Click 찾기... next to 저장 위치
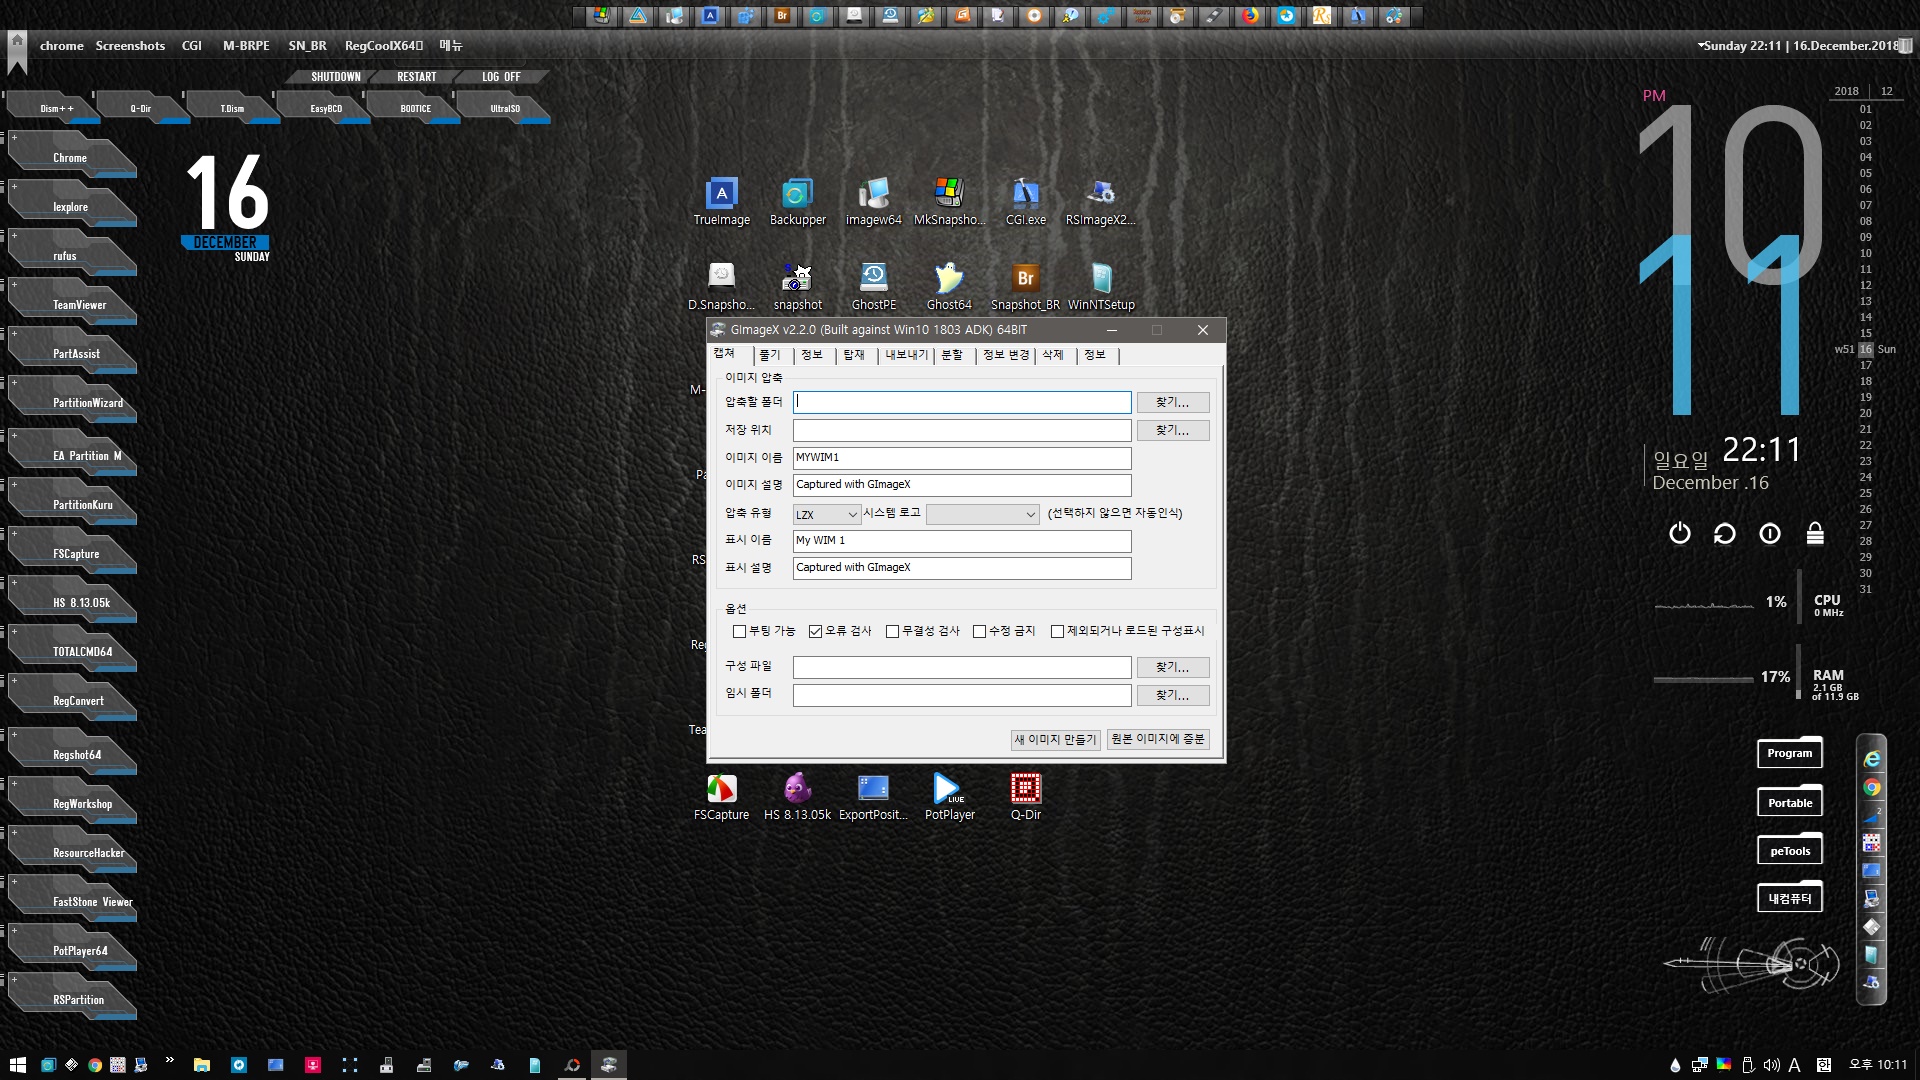This screenshot has height=1080, width=1920. click(x=1172, y=430)
